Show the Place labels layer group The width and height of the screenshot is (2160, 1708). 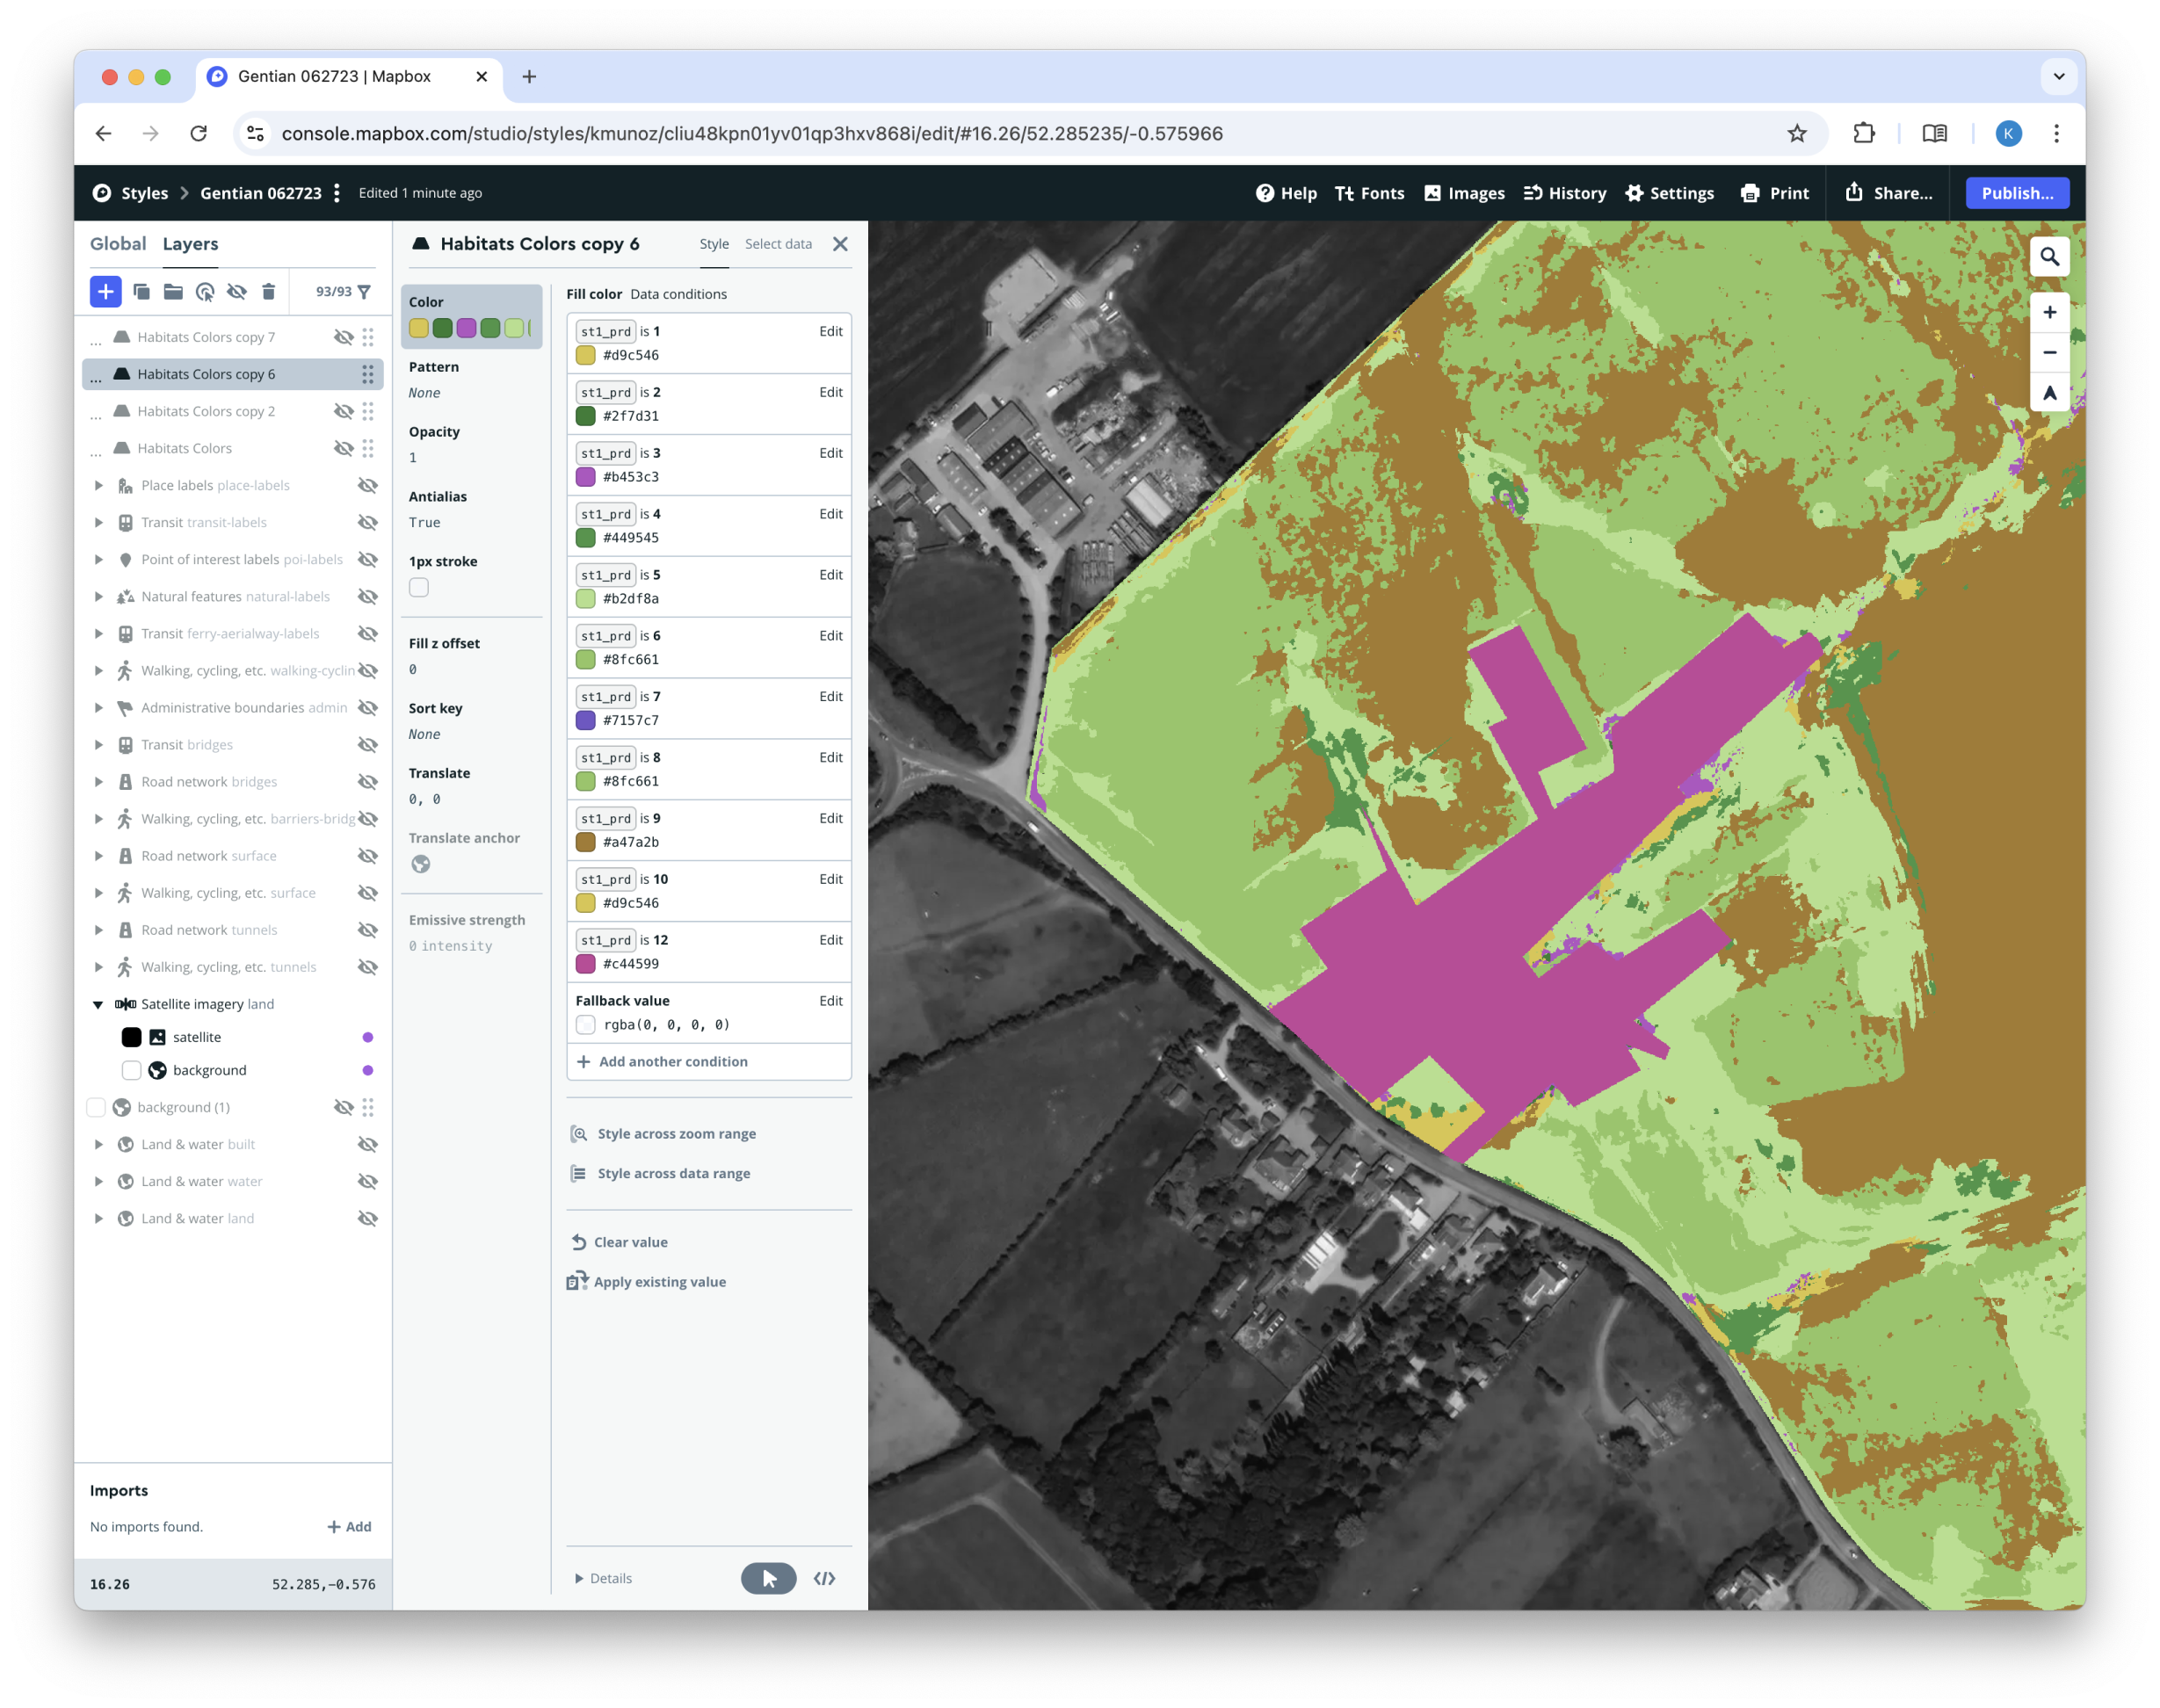click(368, 485)
